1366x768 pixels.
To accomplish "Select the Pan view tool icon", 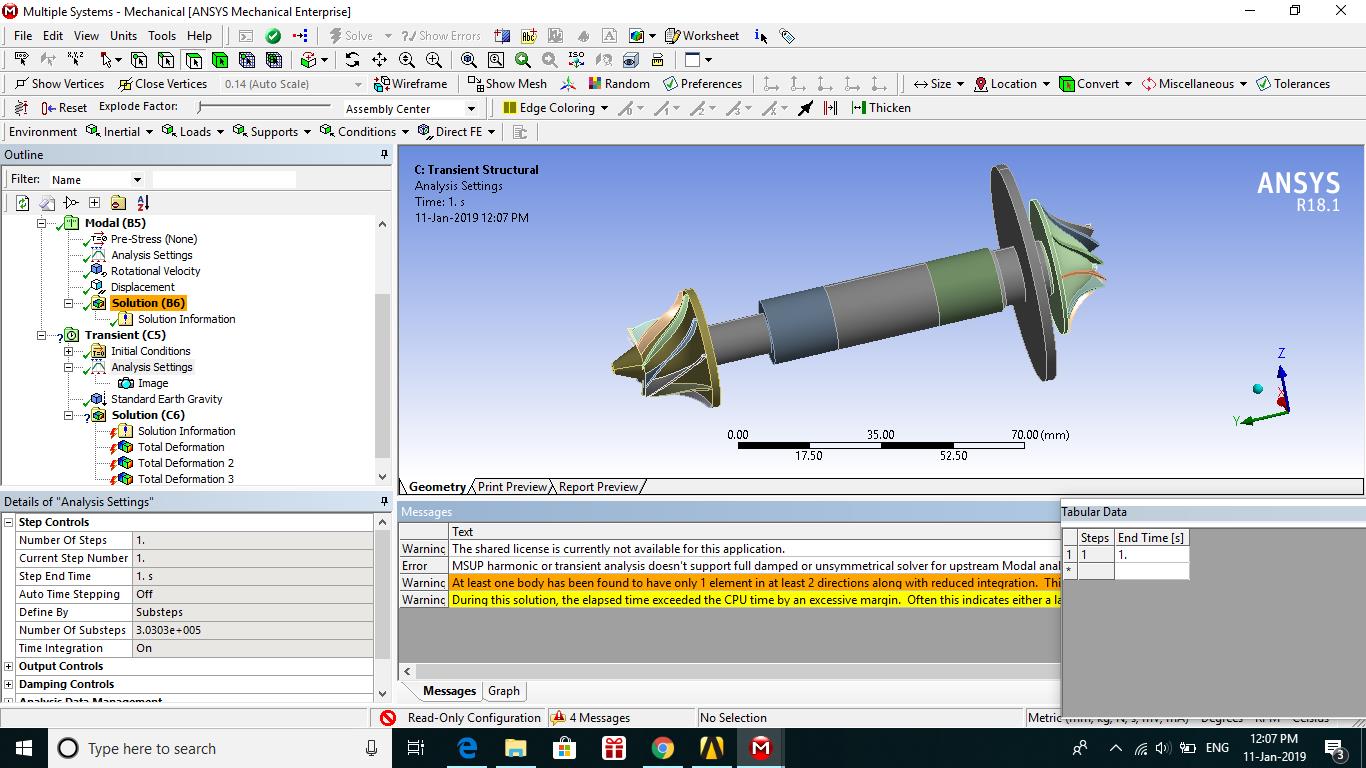I will [x=379, y=60].
